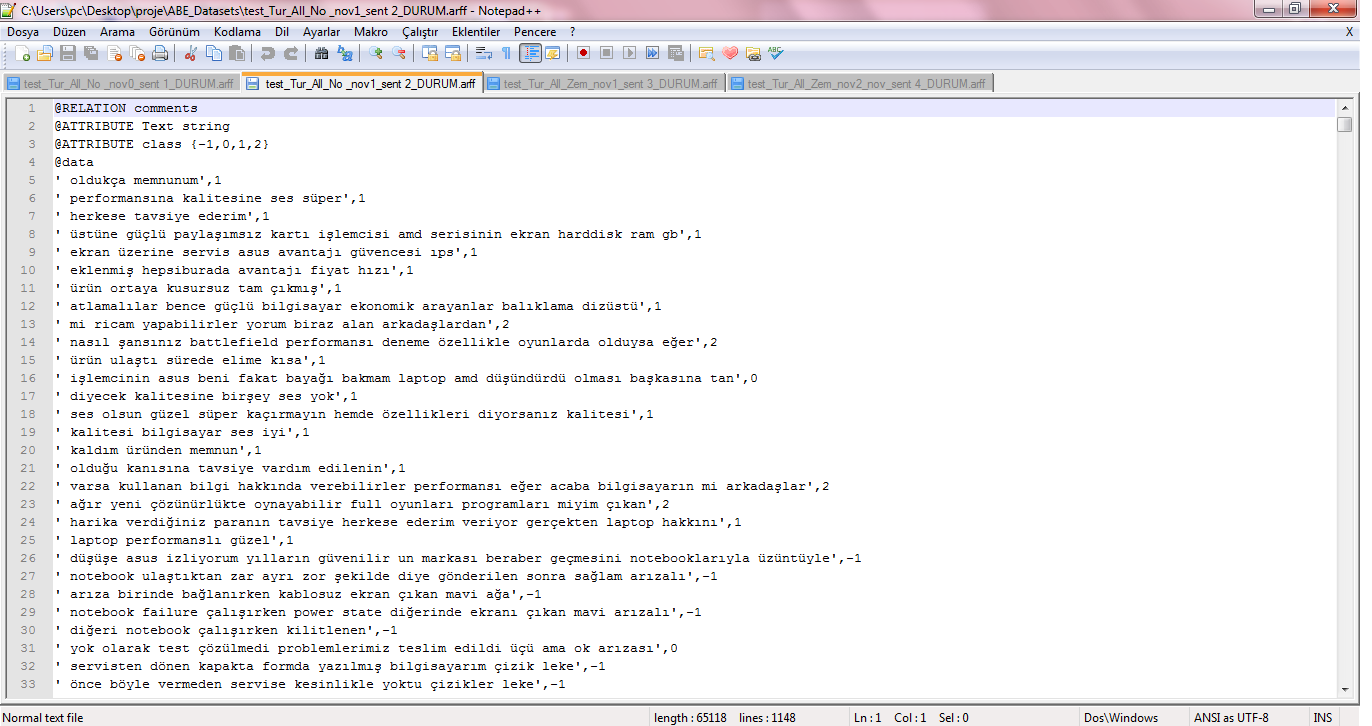Open the Çalıştır menu
1372x726 pixels.
(420, 32)
